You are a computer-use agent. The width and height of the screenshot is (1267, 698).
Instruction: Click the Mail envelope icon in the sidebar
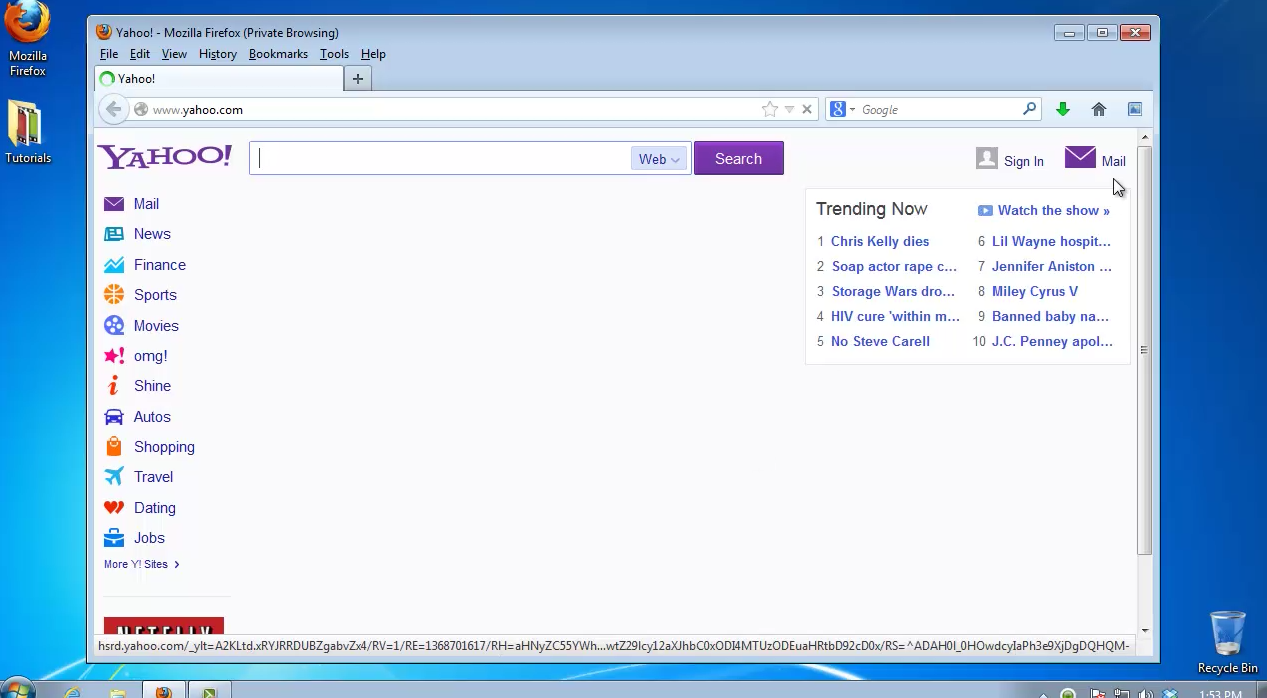pos(114,204)
